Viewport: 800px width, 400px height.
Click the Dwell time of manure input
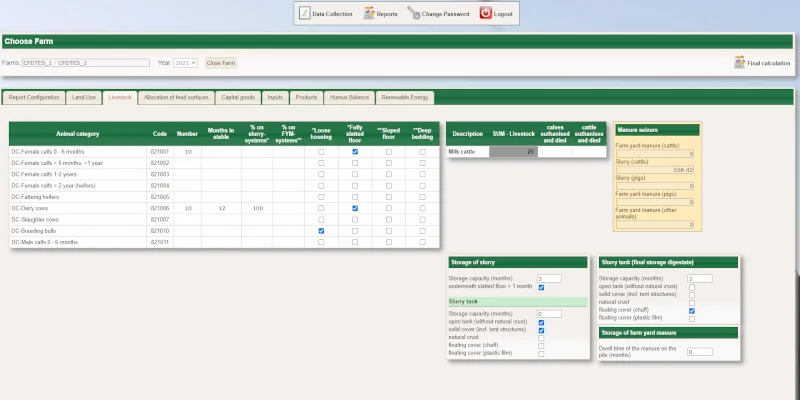699,352
